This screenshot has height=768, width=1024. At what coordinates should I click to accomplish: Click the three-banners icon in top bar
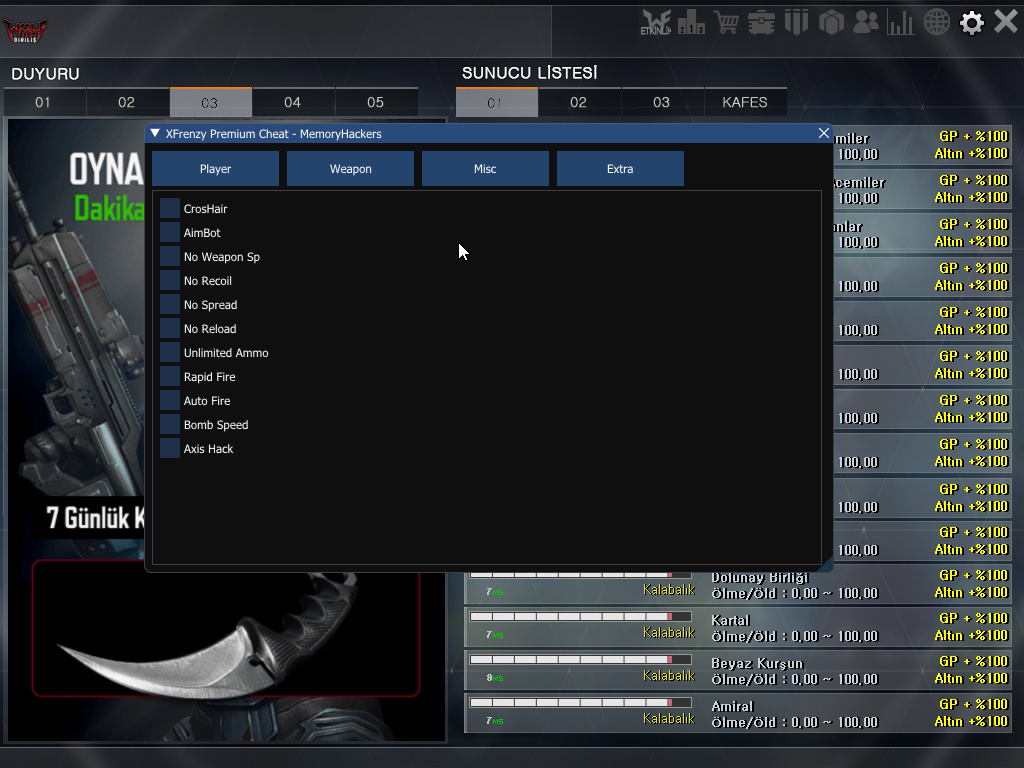point(796,23)
